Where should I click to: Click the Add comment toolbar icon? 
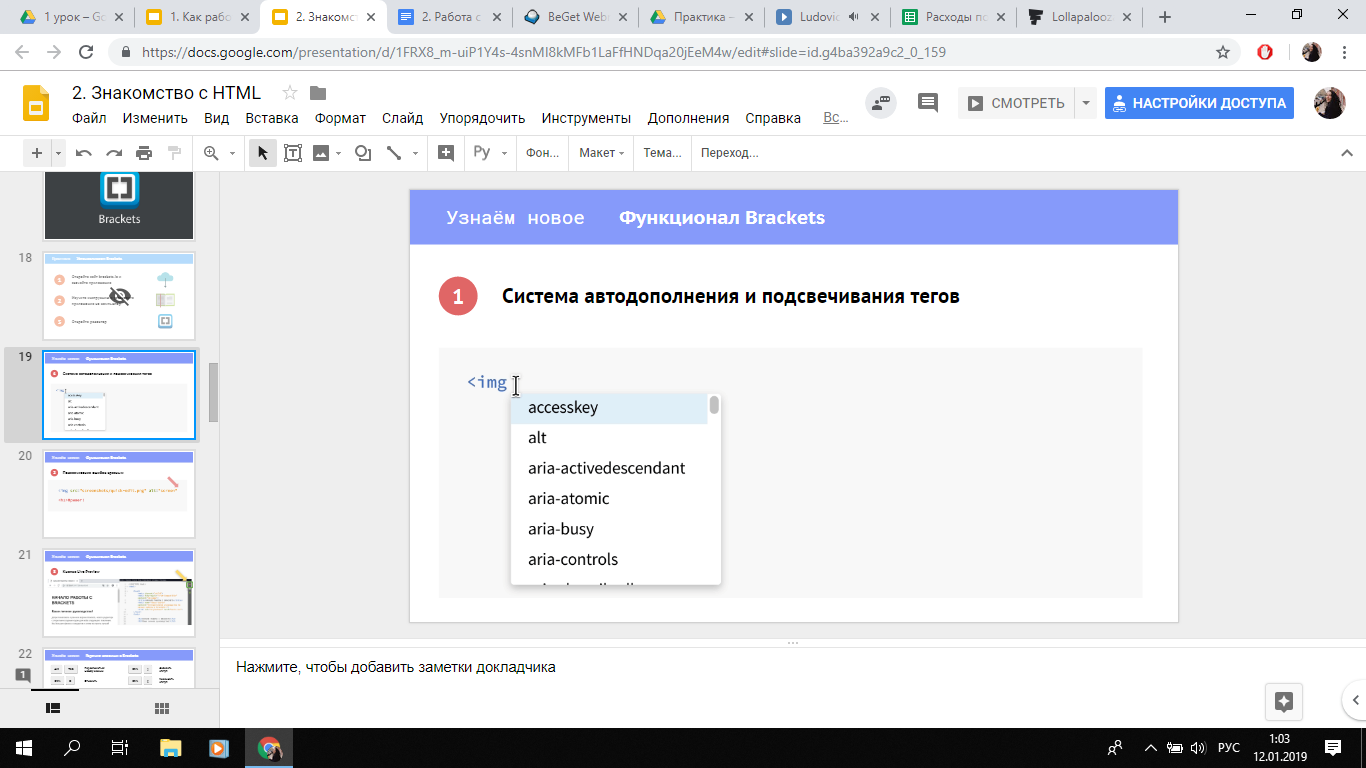point(446,153)
